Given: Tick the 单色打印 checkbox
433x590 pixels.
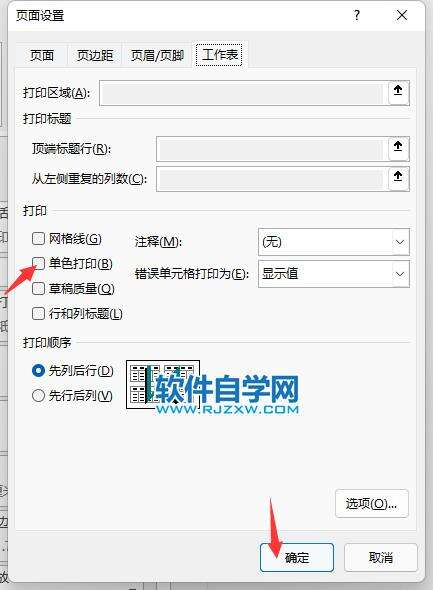Looking at the screenshot, I should pos(38,263).
